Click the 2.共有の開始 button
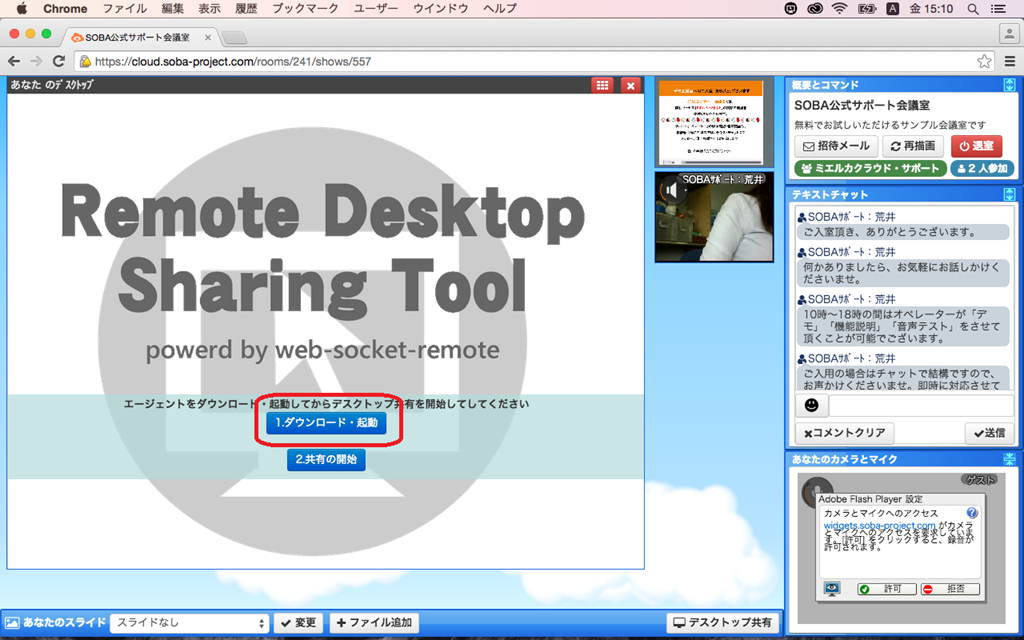 tap(326, 459)
